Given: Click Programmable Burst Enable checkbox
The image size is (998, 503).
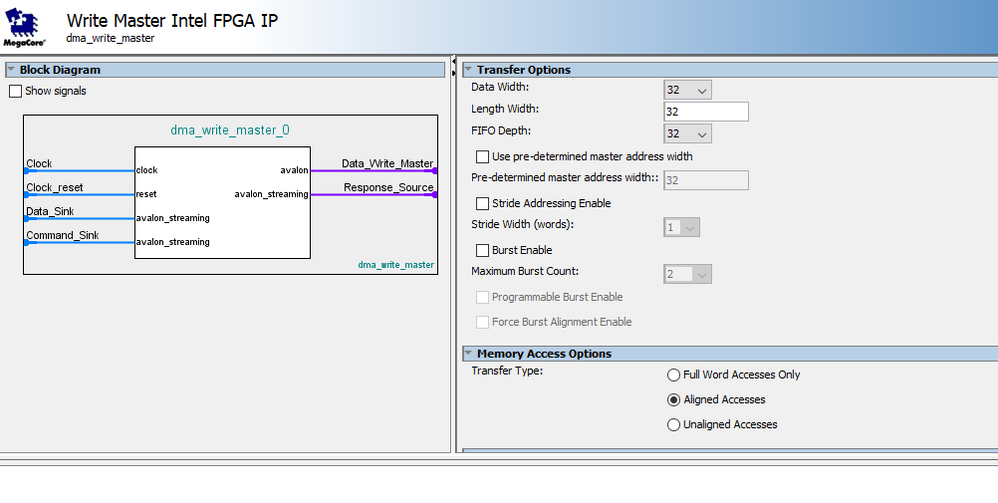Looking at the screenshot, I should (x=482, y=297).
